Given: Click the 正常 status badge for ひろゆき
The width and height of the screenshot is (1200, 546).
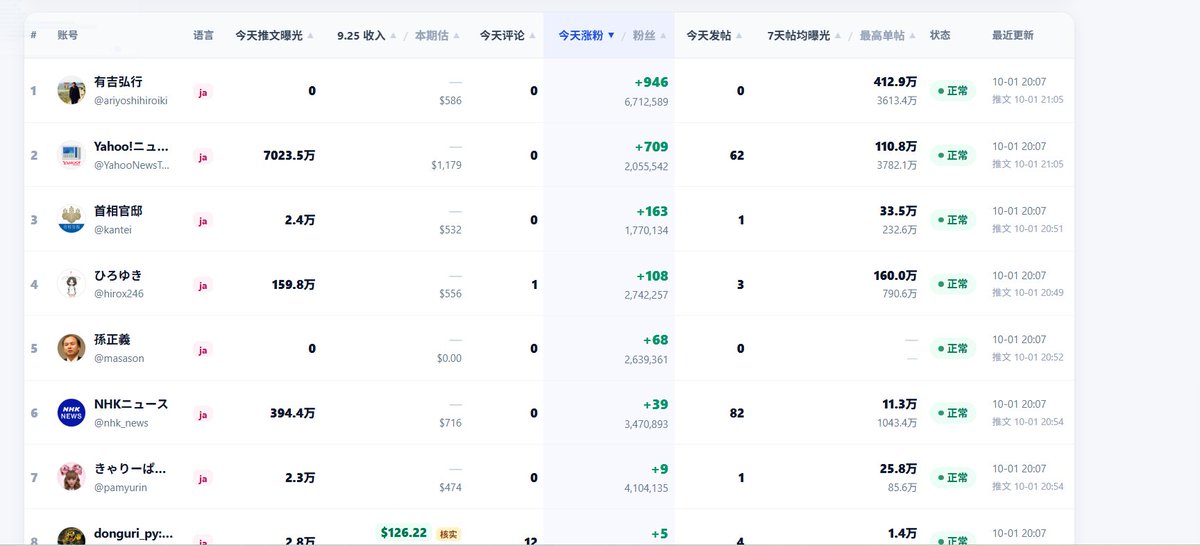Looking at the screenshot, I should coord(953,284).
